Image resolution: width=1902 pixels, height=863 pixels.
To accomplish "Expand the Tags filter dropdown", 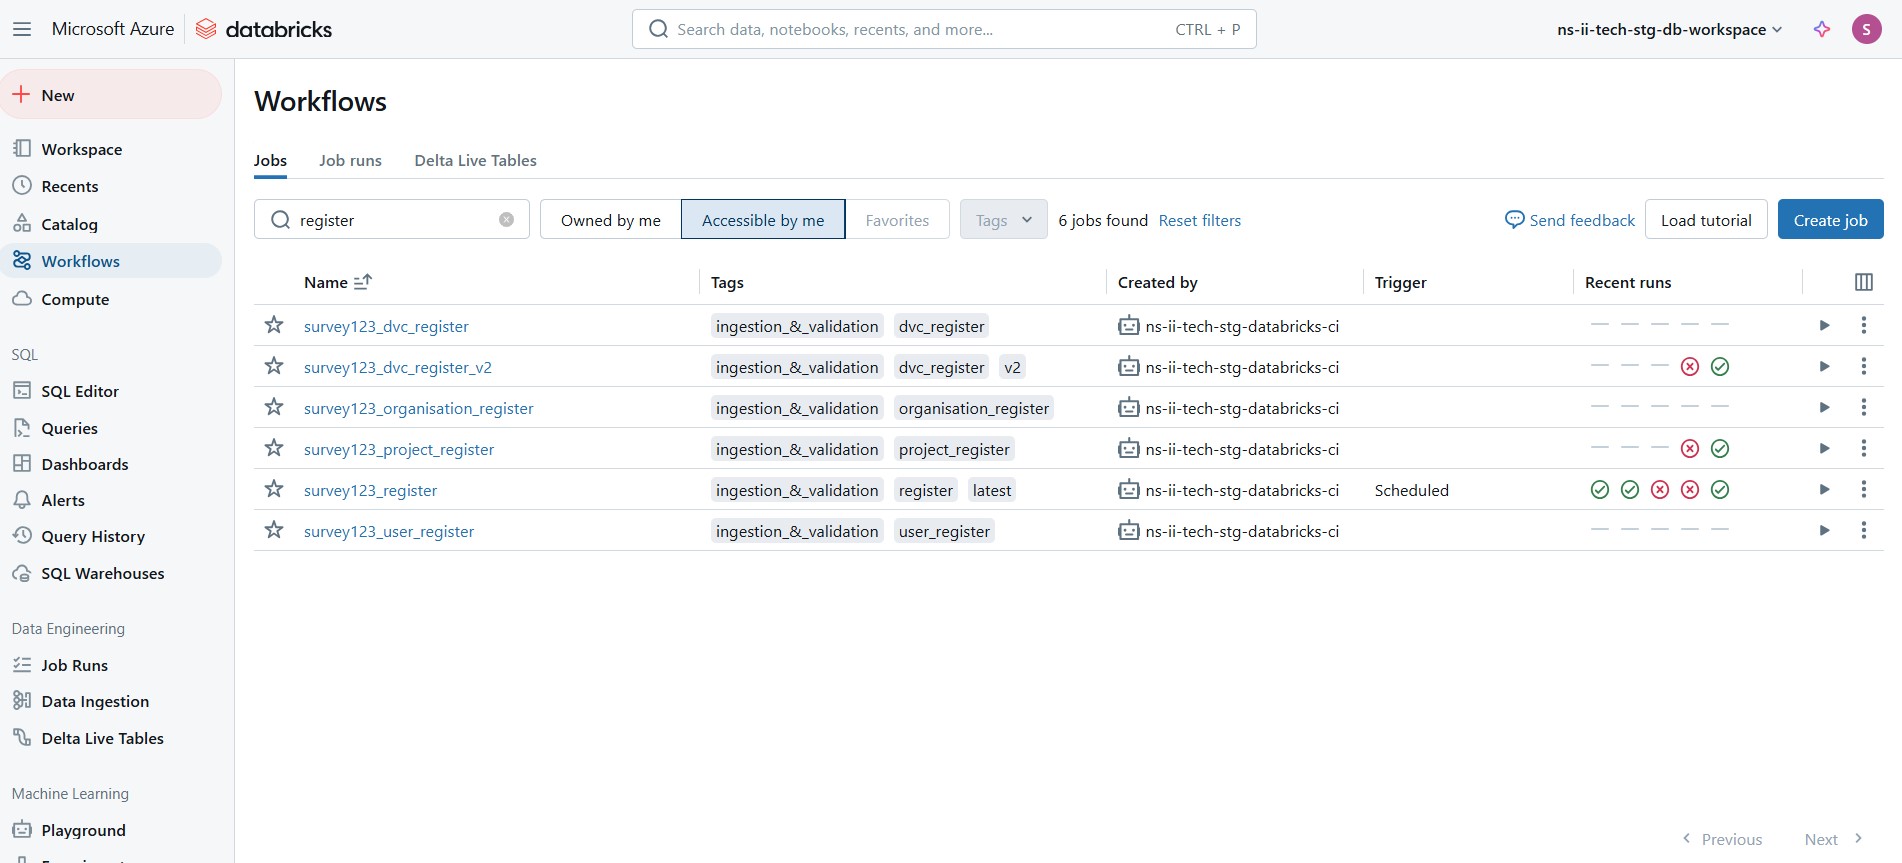I will [x=1003, y=220].
